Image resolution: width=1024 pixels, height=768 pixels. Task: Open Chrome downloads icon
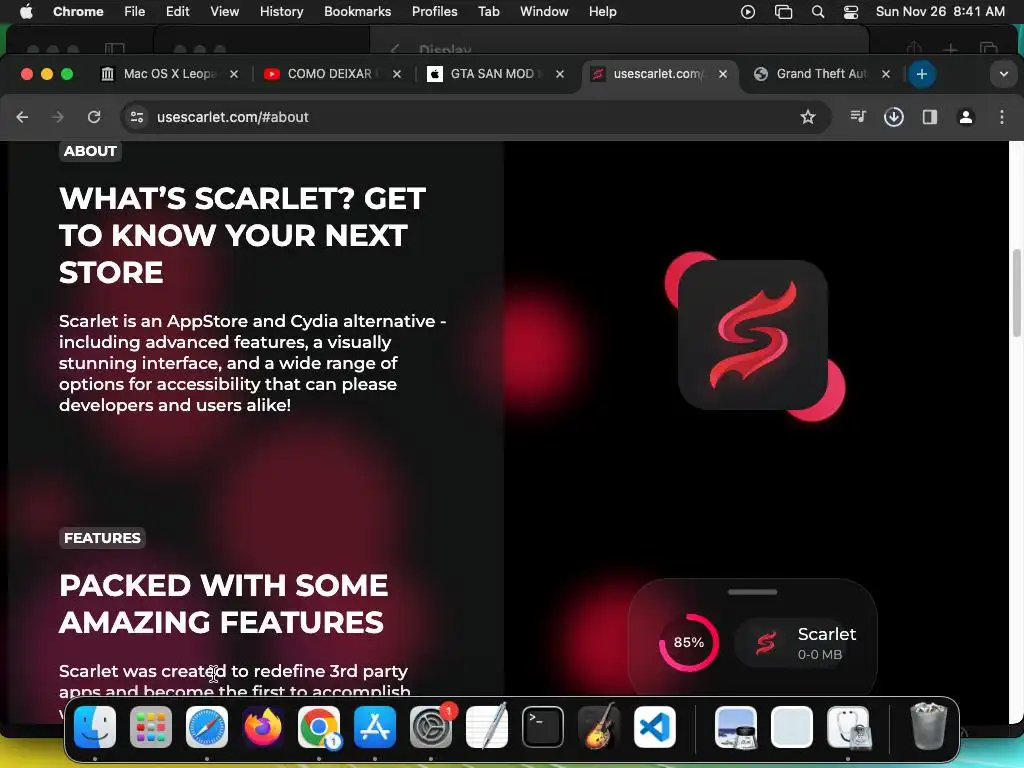pyautogui.click(x=893, y=117)
